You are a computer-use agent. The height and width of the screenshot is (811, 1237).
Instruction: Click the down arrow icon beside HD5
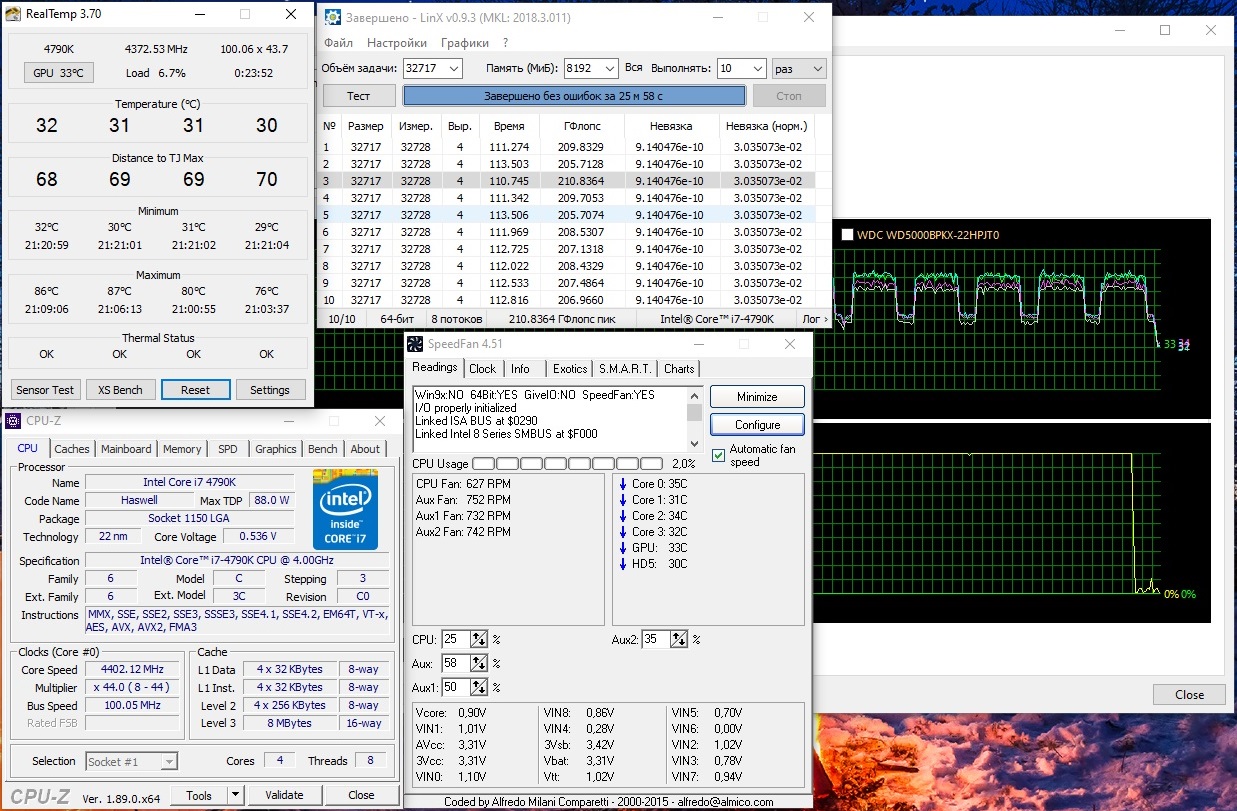pyautogui.click(x=622, y=564)
